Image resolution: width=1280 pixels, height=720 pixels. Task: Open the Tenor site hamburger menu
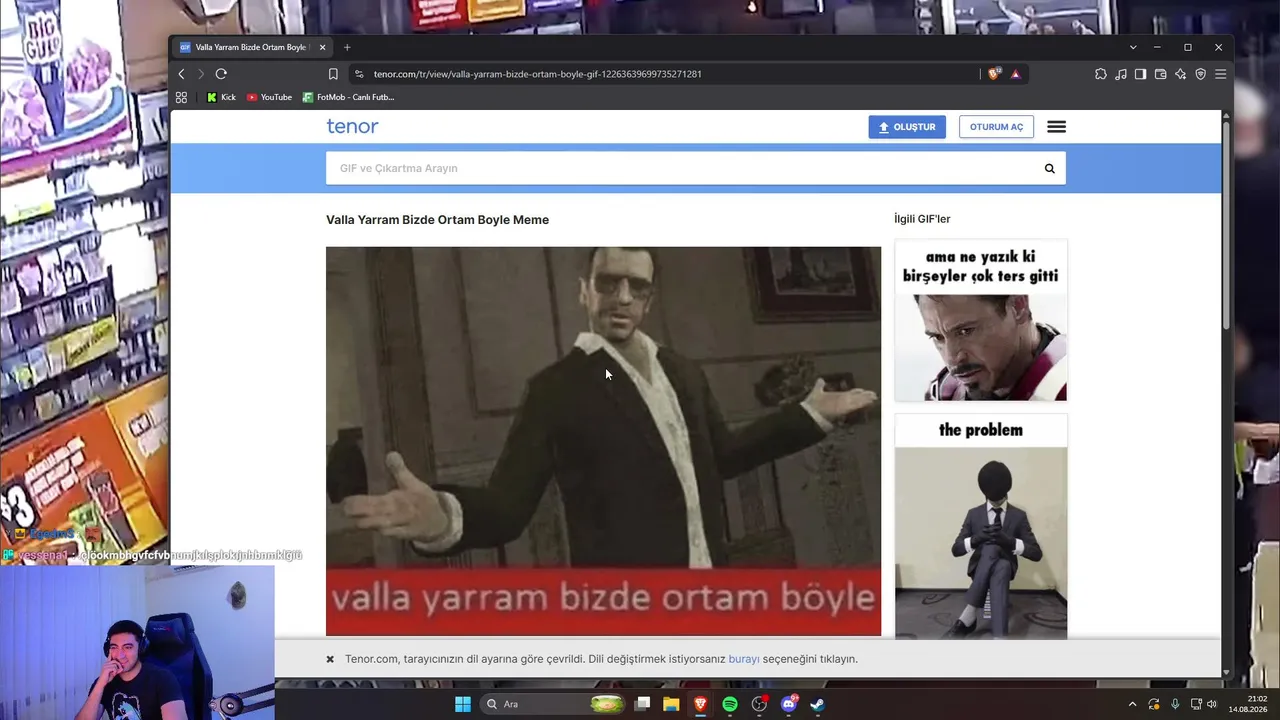1056,127
